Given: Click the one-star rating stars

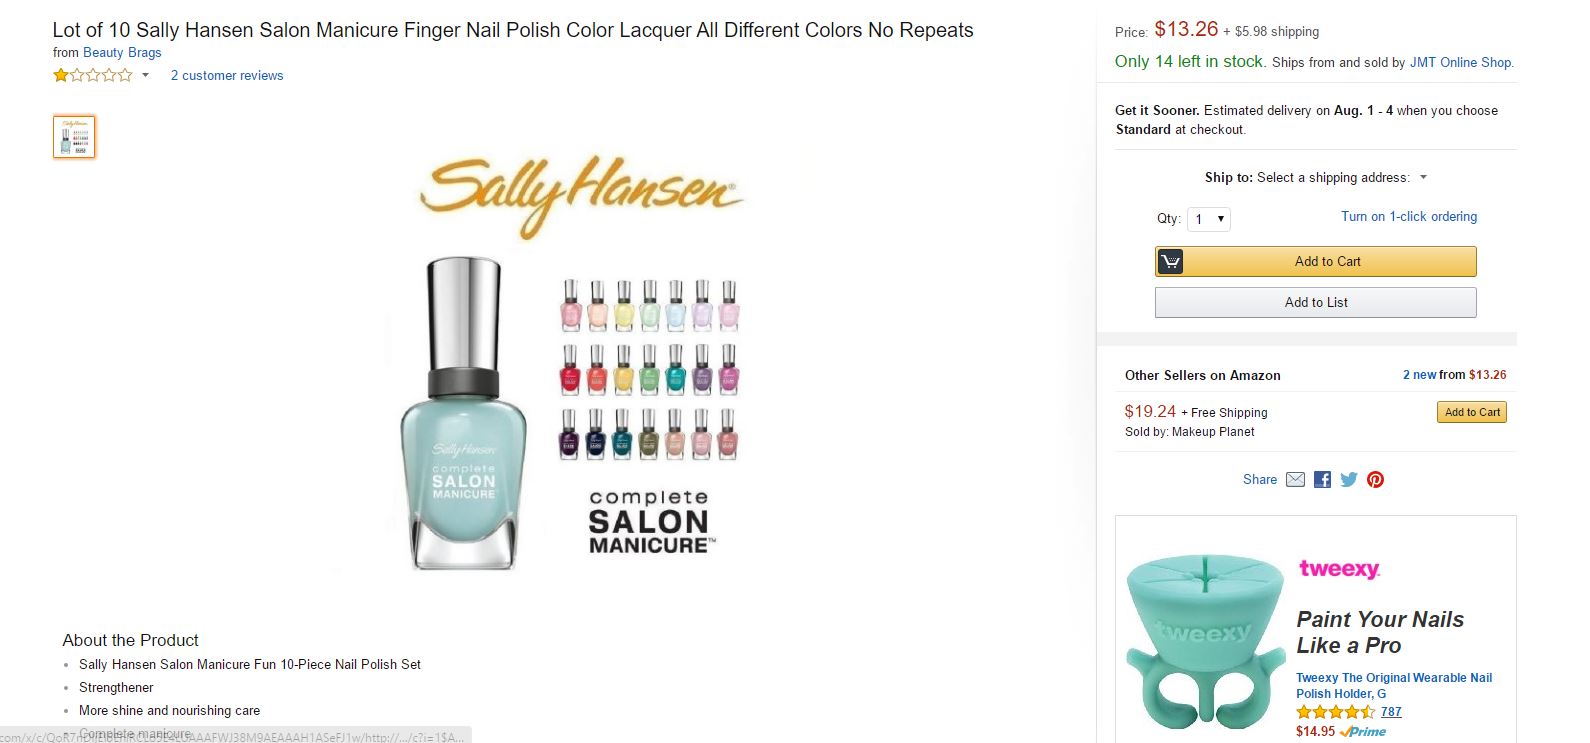Looking at the screenshot, I should tap(92, 75).
